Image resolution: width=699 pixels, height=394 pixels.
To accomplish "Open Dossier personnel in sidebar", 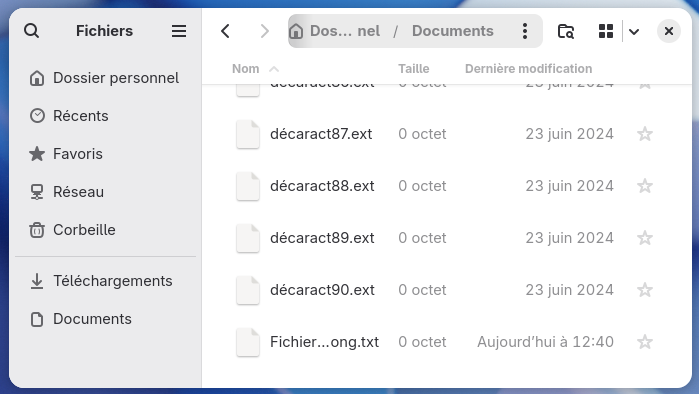I will (106, 78).
